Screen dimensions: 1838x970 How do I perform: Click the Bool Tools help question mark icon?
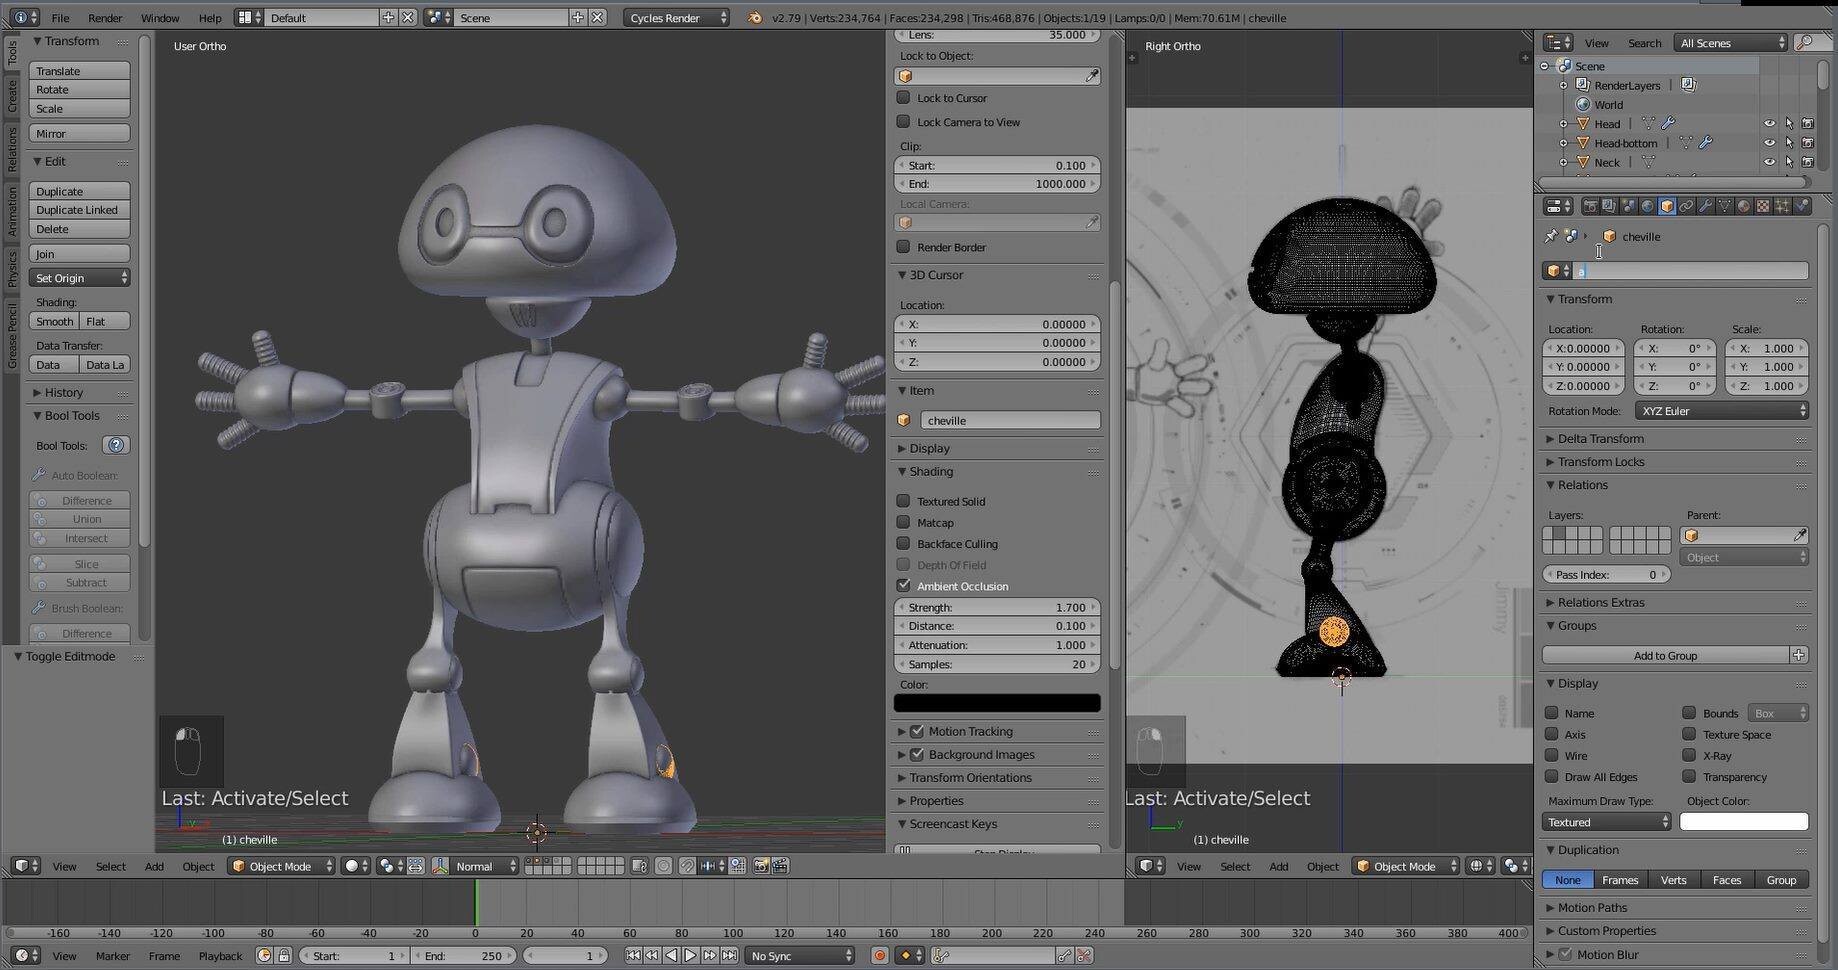pyautogui.click(x=115, y=445)
